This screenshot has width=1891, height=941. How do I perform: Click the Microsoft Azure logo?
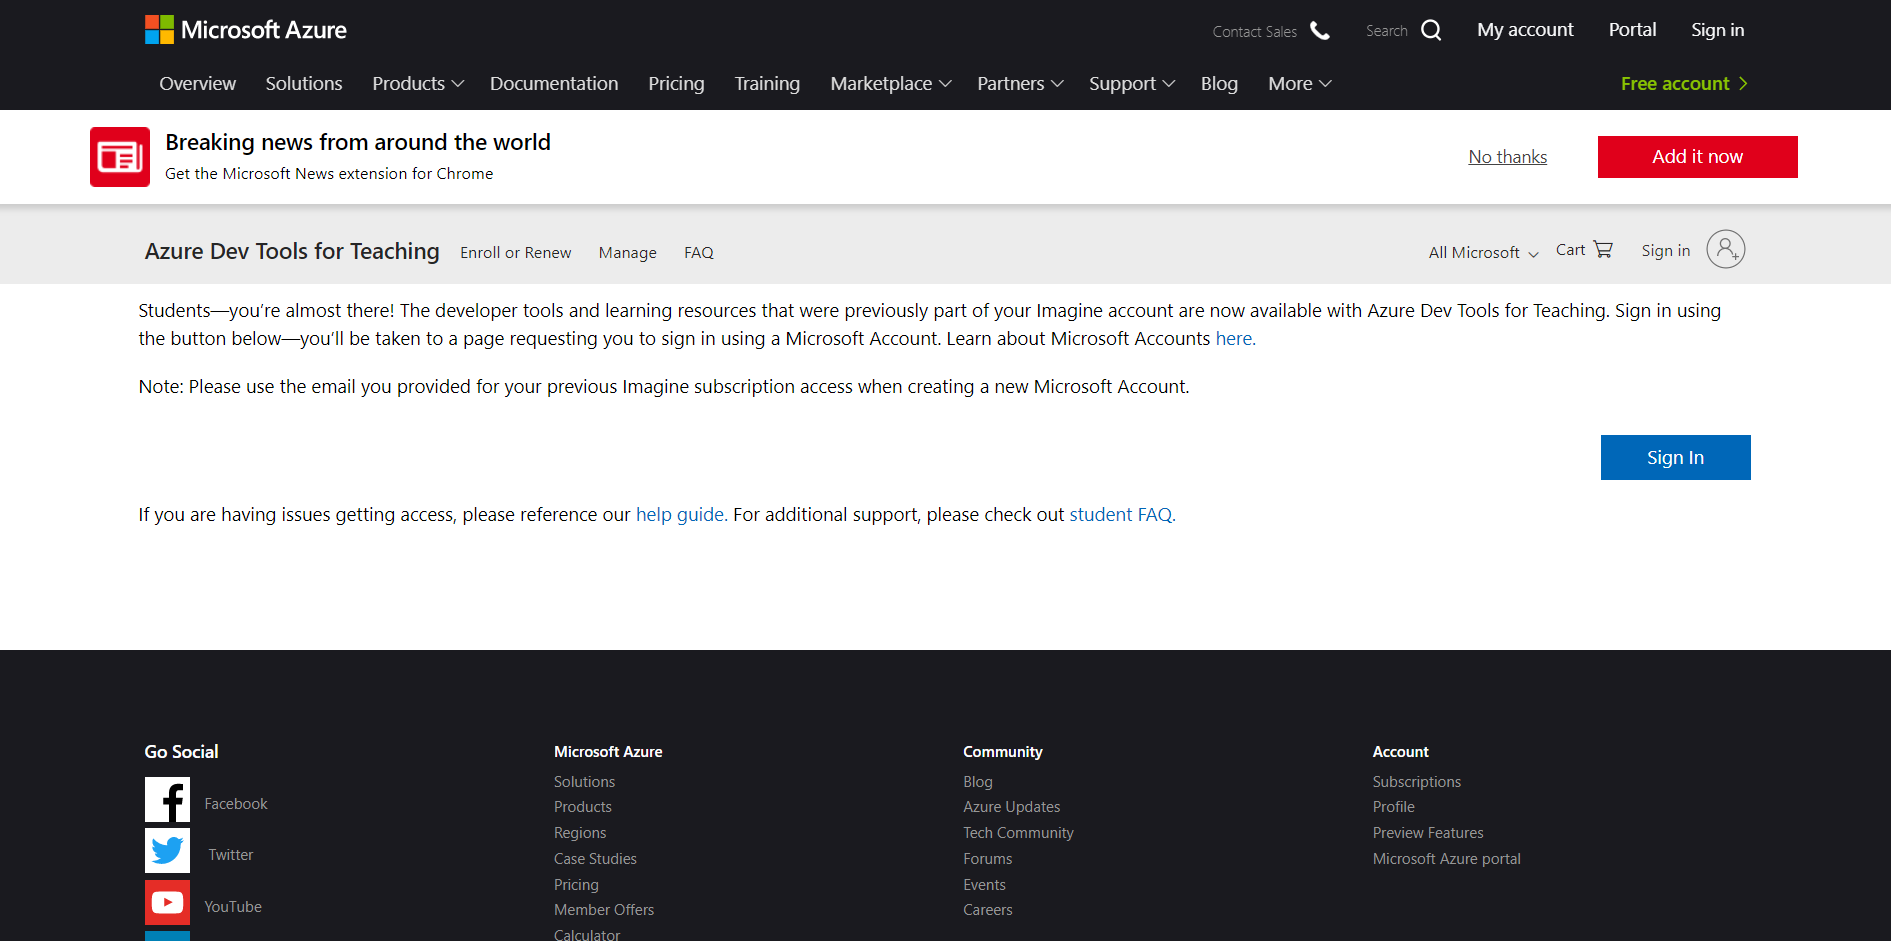[246, 30]
